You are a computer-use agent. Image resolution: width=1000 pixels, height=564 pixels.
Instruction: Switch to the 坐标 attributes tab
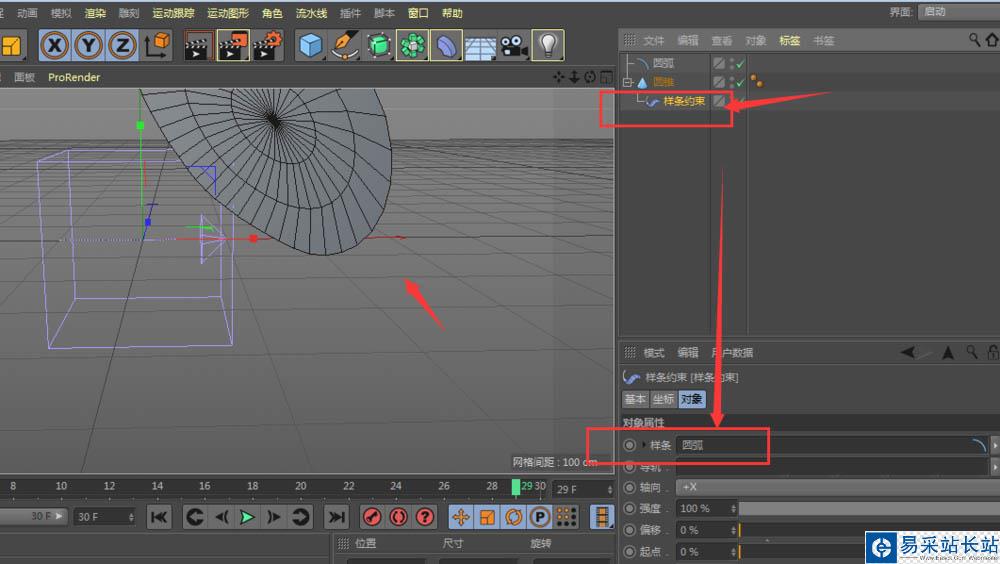(663, 399)
